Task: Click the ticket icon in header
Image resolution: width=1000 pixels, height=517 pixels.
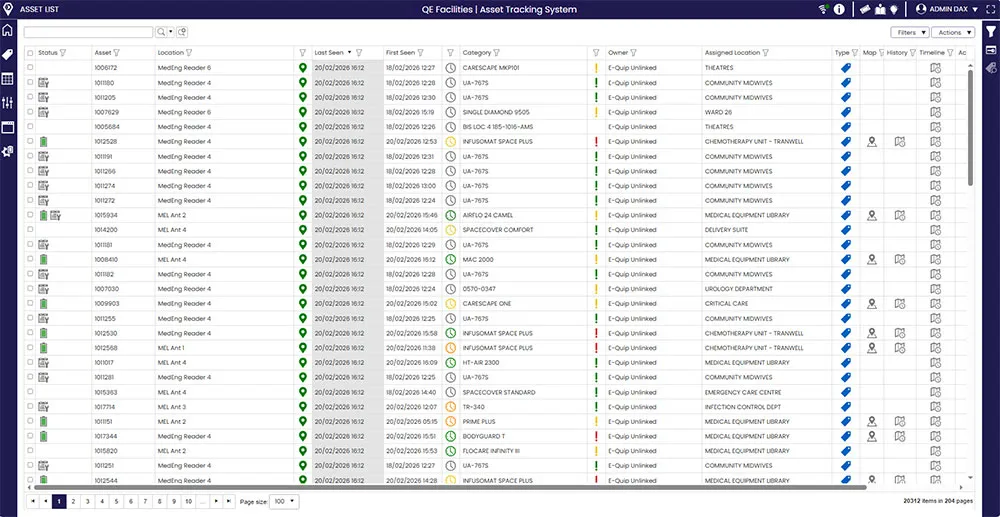Action: [865, 9]
